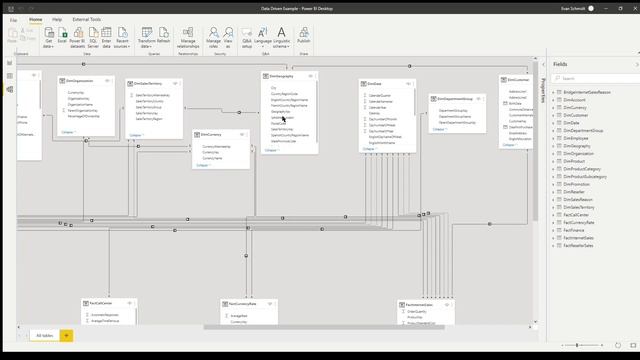Expand BridgeInternetSalesReason in Fields

(x=553, y=92)
